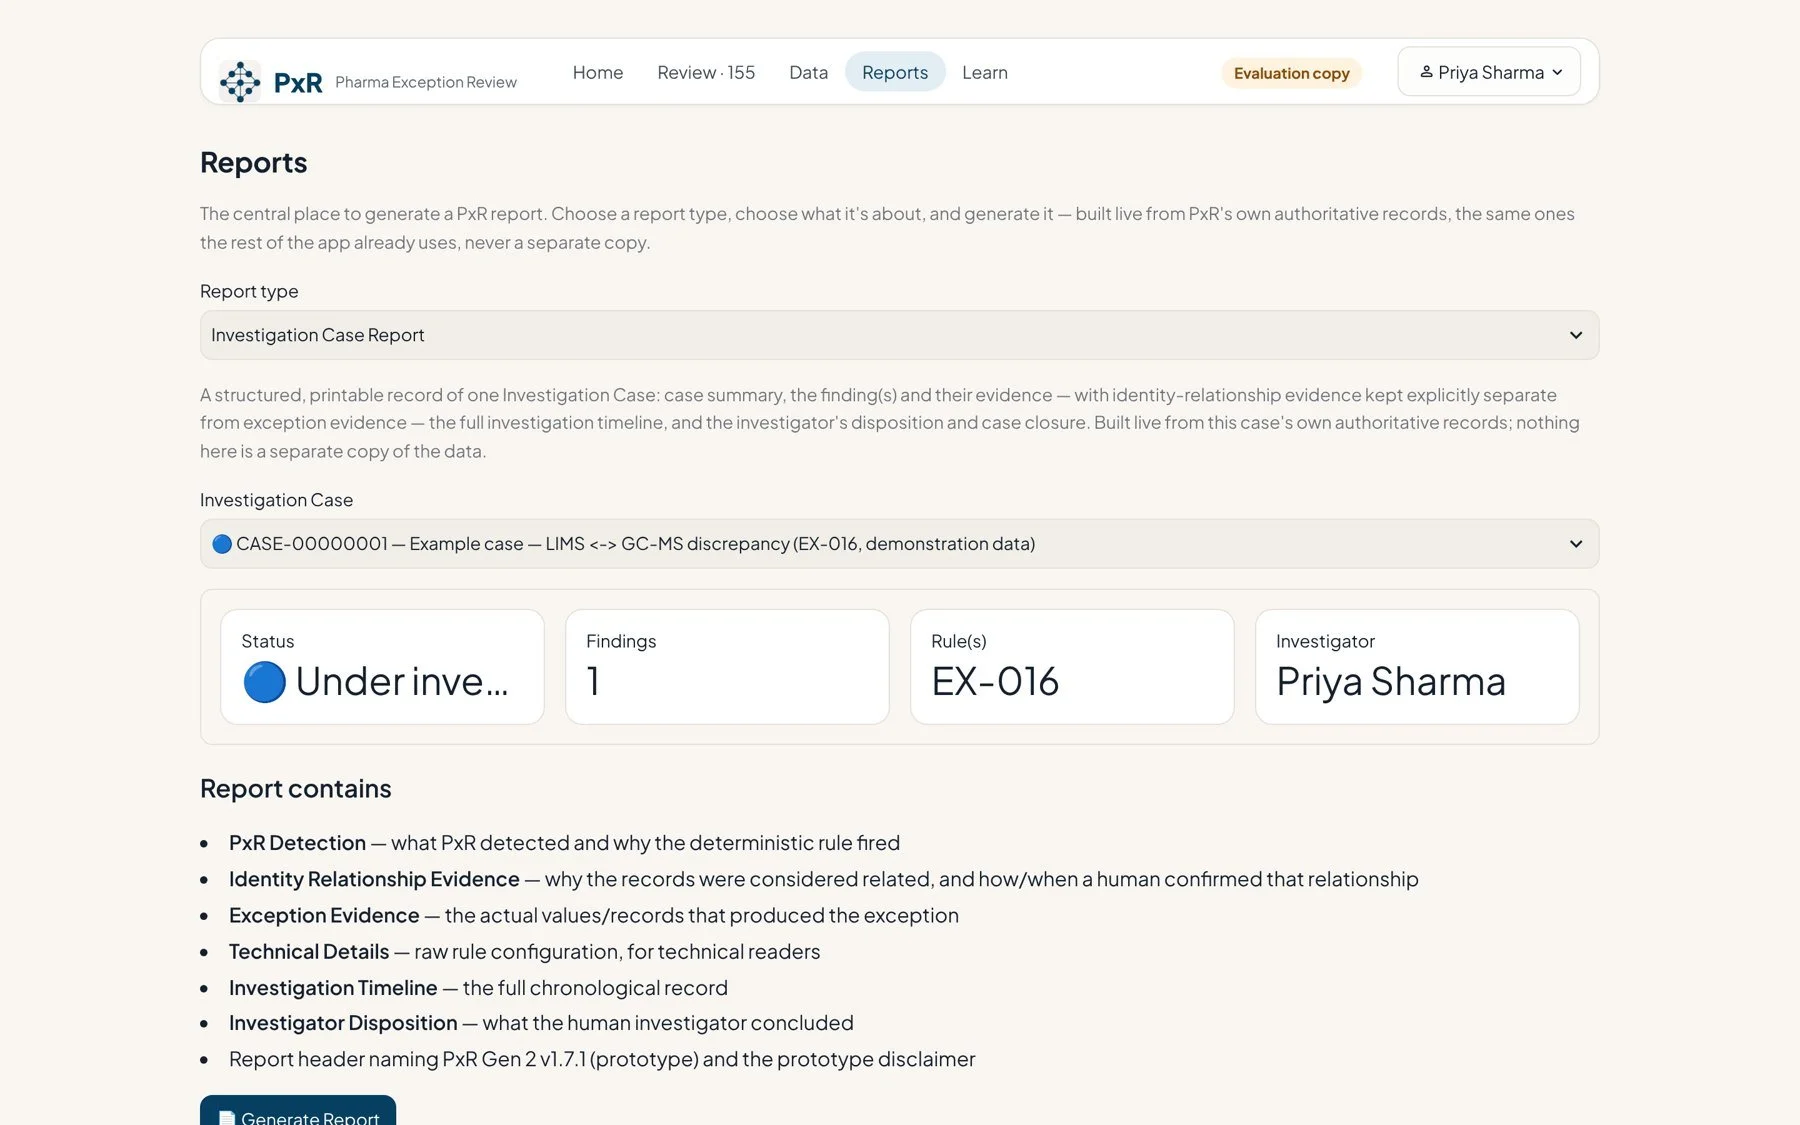Click the Exception Evidence list item
Image resolution: width=1800 pixels, height=1125 pixels.
click(x=594, y=915)
